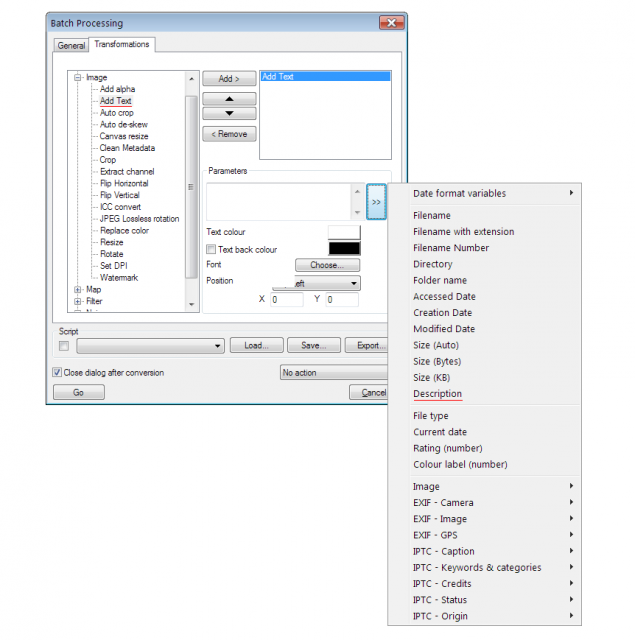Pick the white Text colour swatch
Viewport: 635px width, 640px height.
[x=344, y=232]
